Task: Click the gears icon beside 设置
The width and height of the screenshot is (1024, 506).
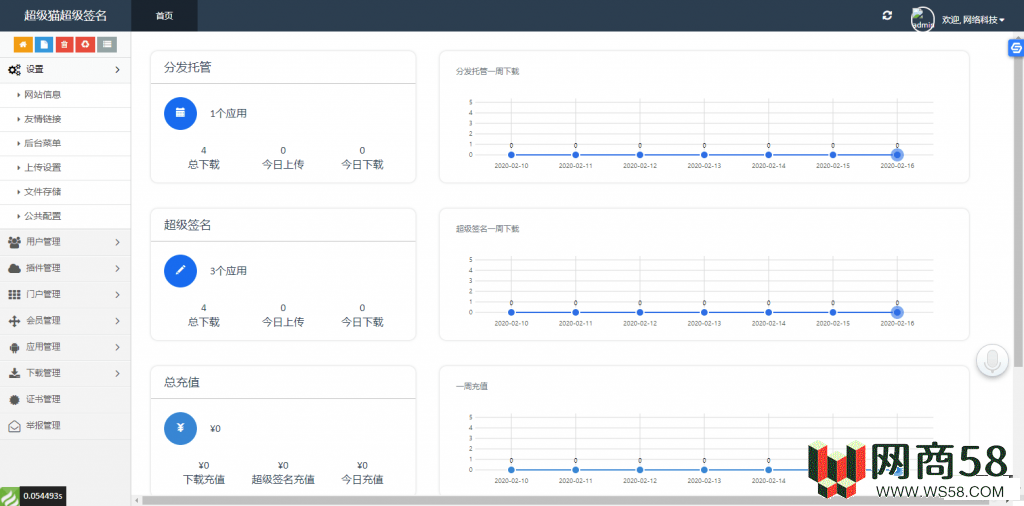Action: 14,69
